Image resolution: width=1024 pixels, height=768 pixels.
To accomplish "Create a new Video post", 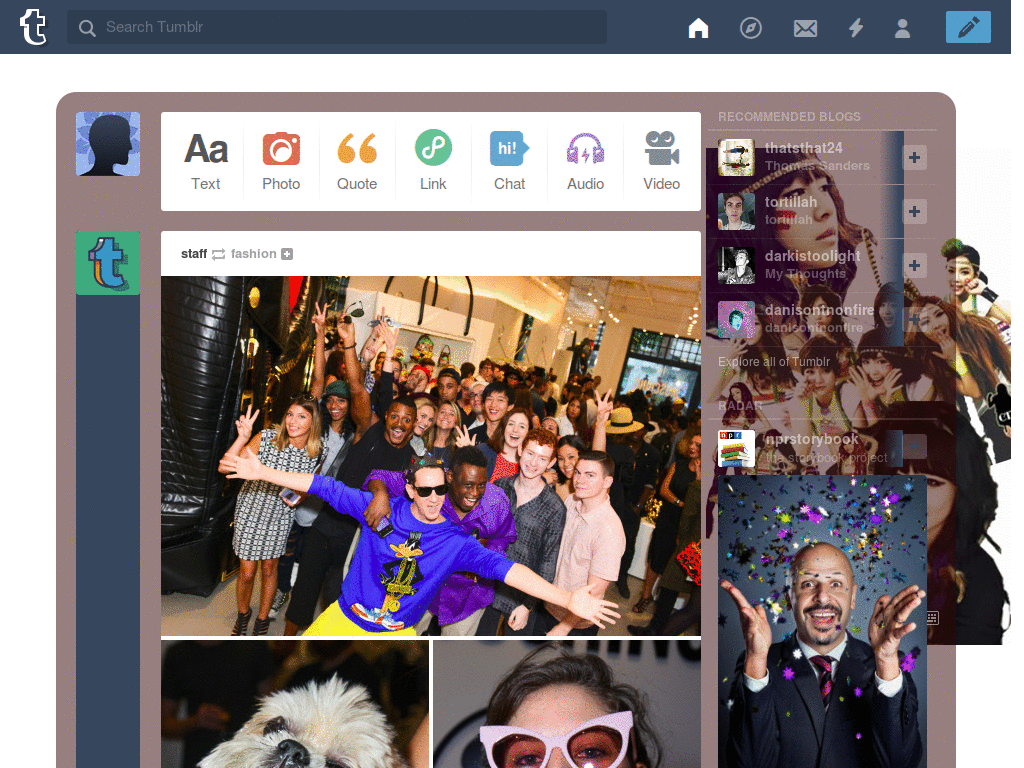I will click(x=662, y=161).
